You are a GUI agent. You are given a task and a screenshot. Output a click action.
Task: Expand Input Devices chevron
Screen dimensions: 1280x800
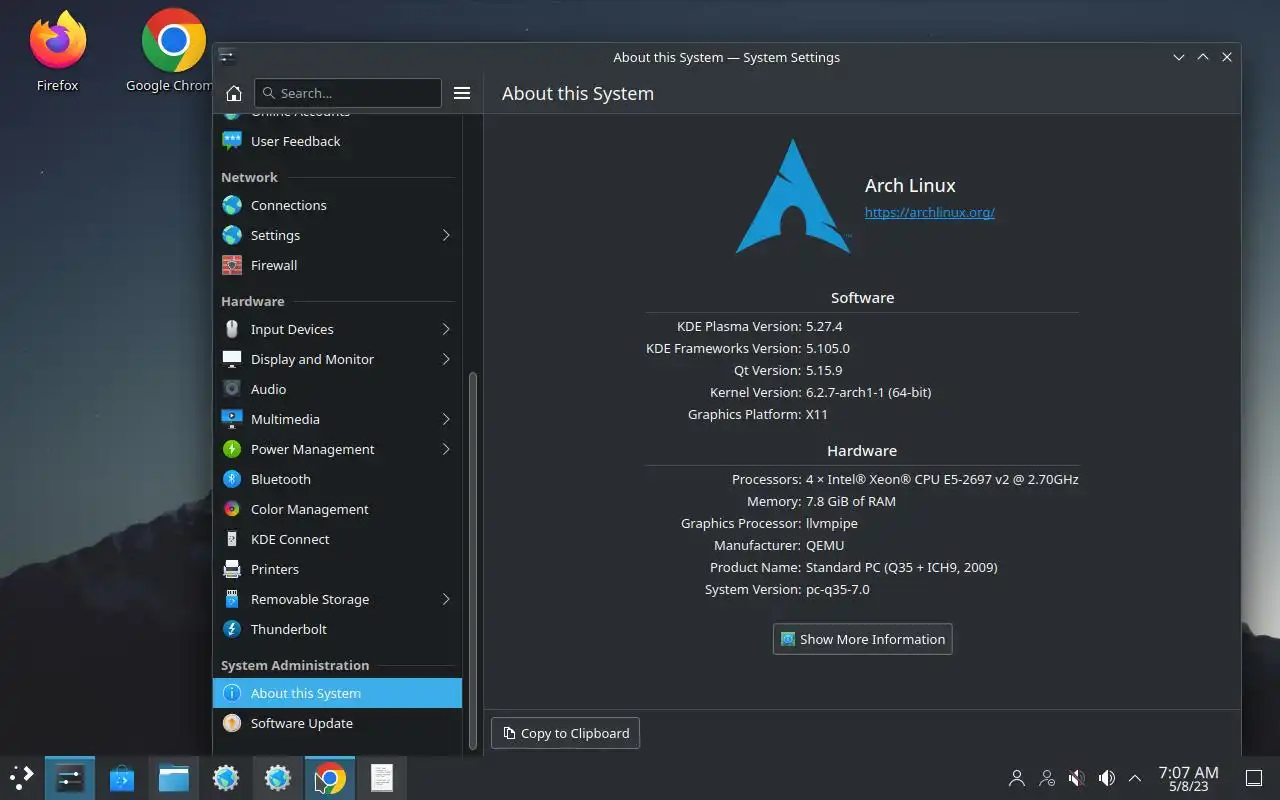pos(446,329)
